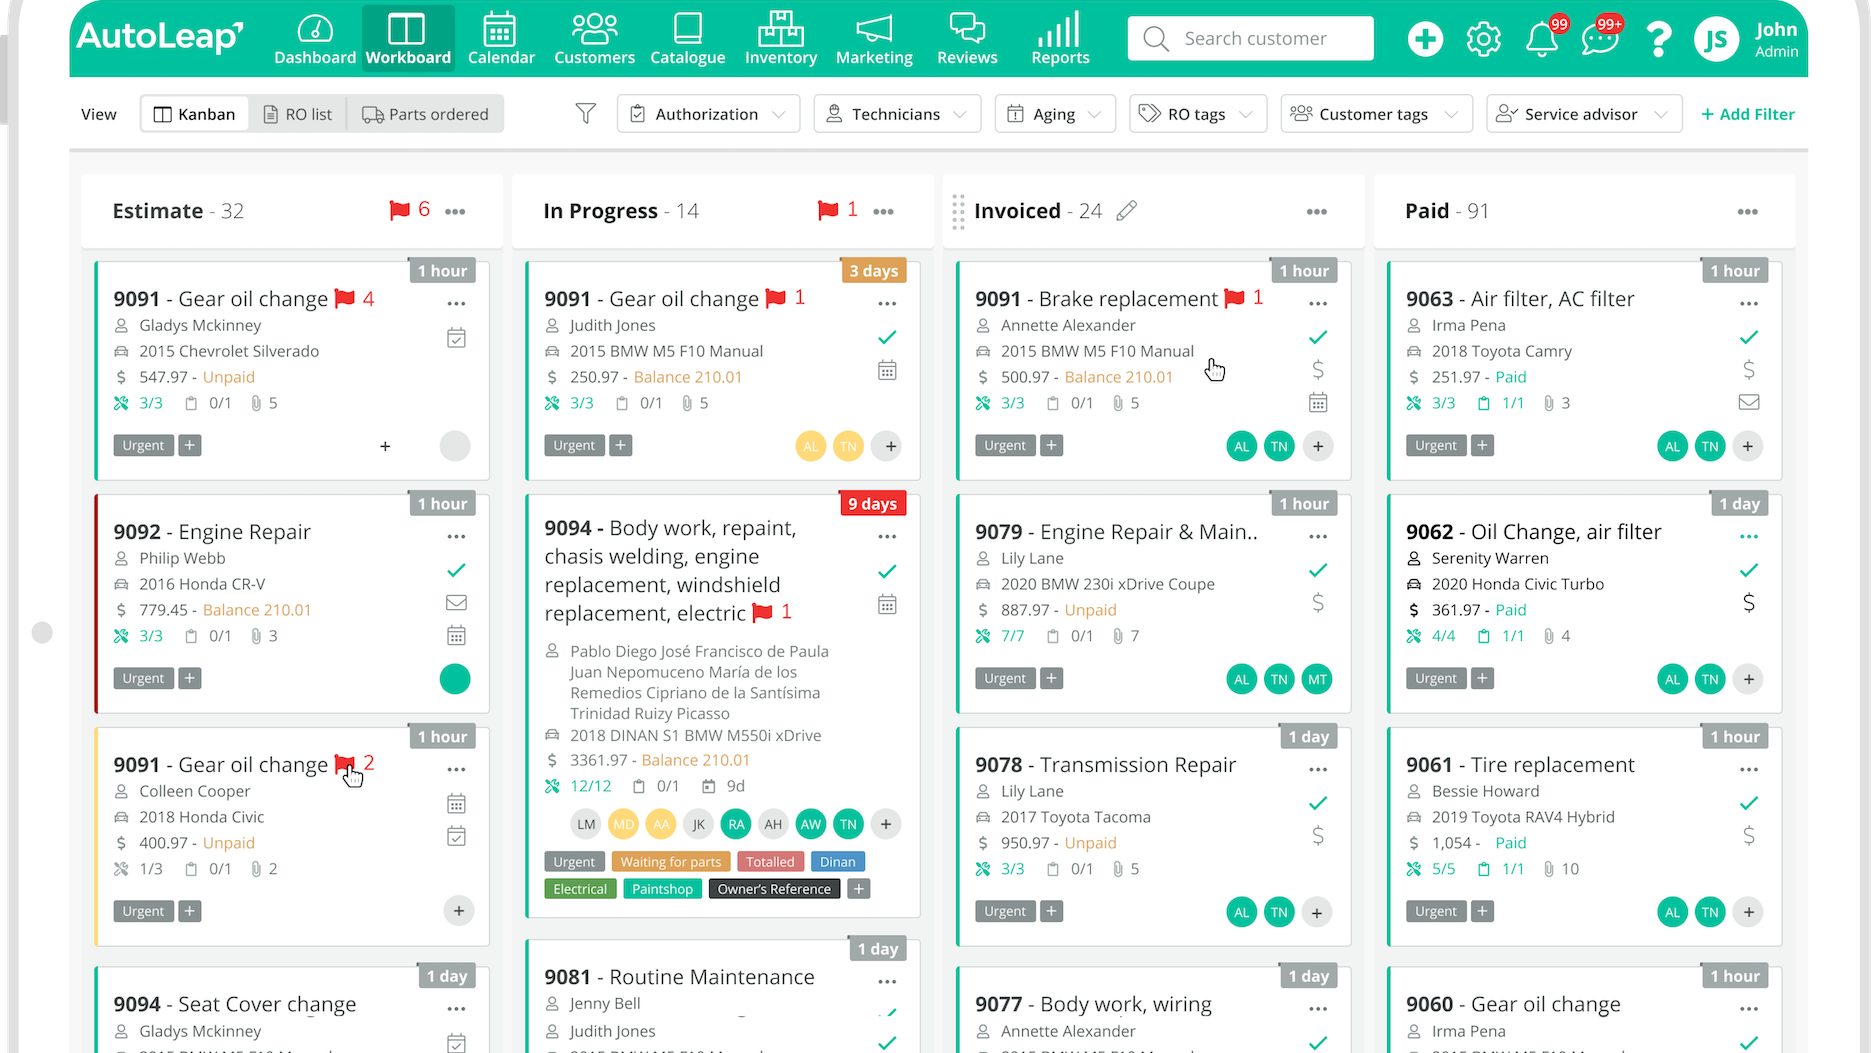Click dollar icon on Brake replacement card
Viewport: 1871px width, 1053px height.
tap(1318, 370)
